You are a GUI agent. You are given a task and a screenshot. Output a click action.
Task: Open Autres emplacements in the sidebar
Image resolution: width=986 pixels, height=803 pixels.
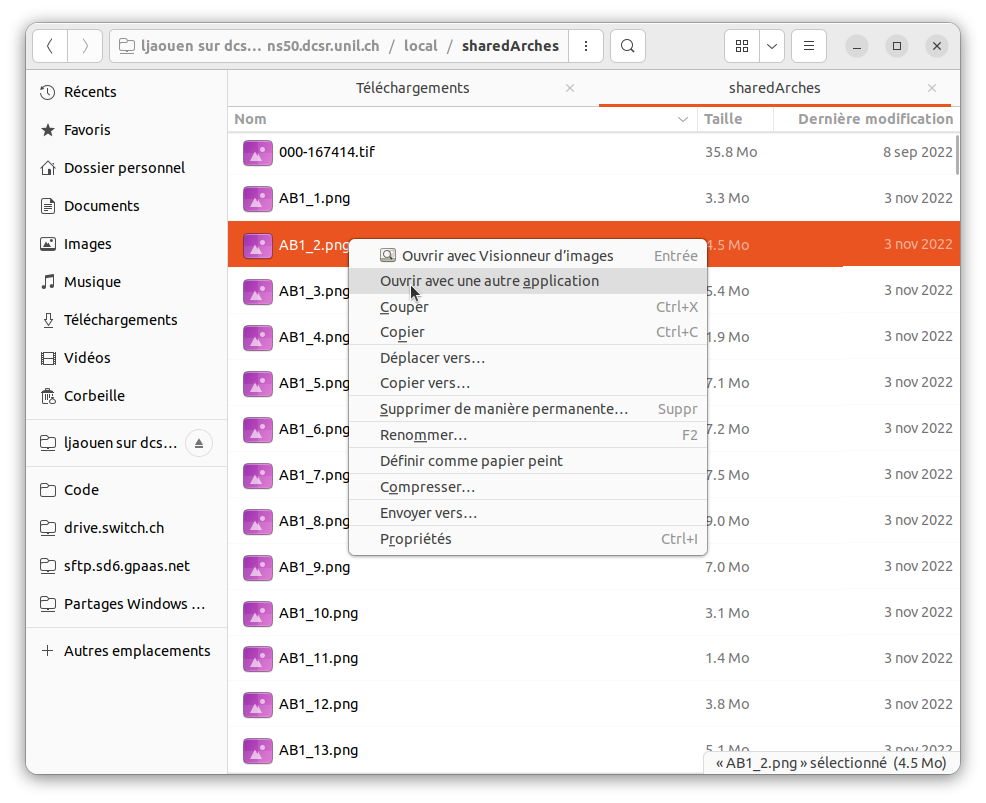point(137,651)
